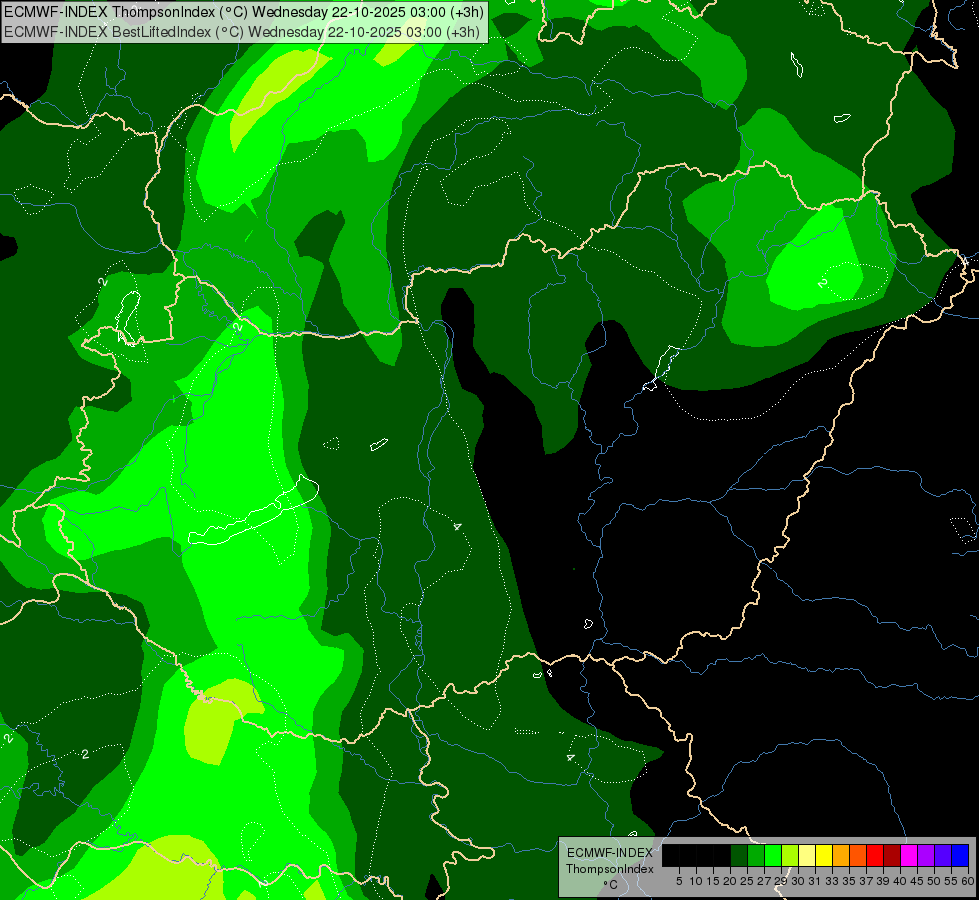Click legend tick label 37
Viewport: 979px width, 900px height.
tap(865, 881)
